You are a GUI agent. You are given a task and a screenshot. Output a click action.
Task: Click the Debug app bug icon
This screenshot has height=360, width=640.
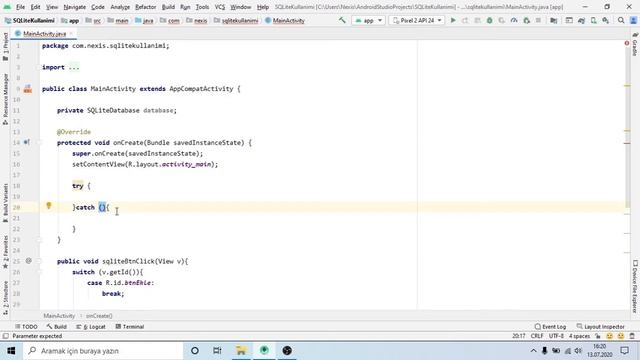(x=489, y=20)
